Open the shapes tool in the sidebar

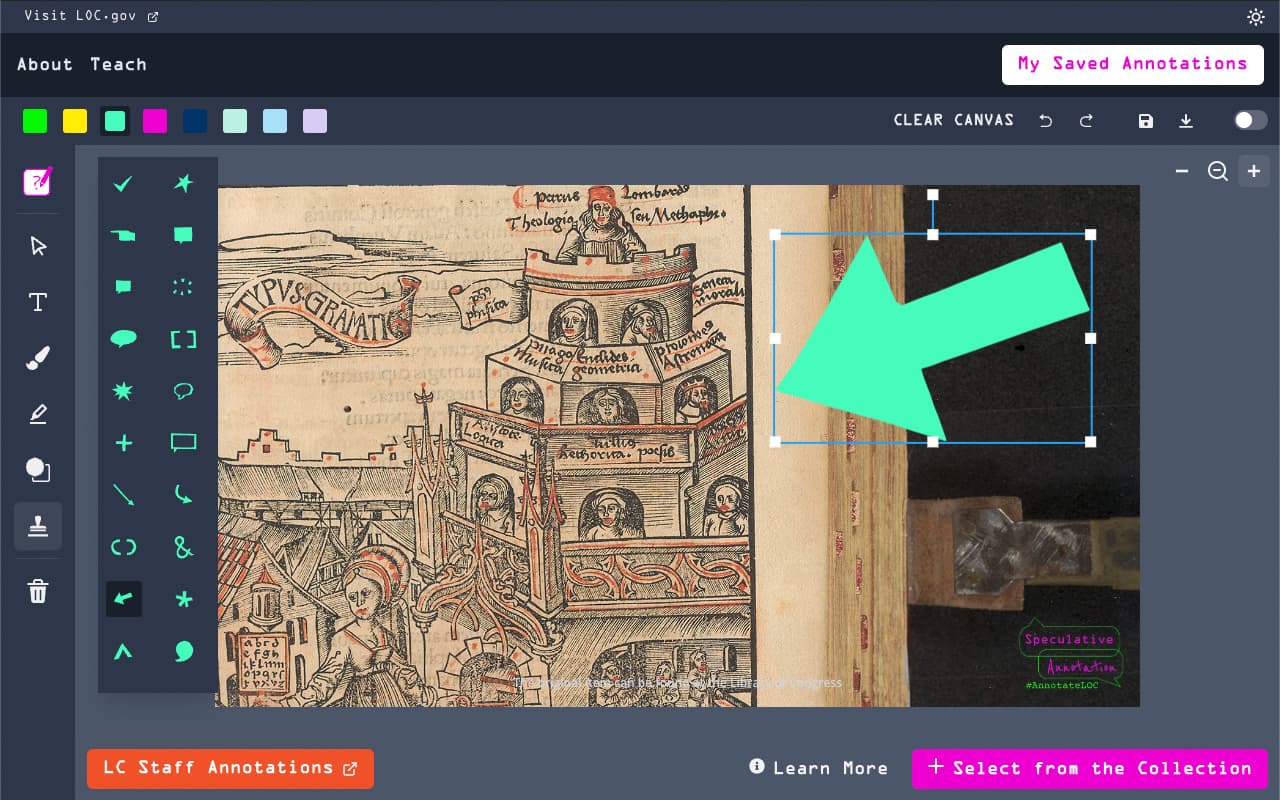coord(38,469)
